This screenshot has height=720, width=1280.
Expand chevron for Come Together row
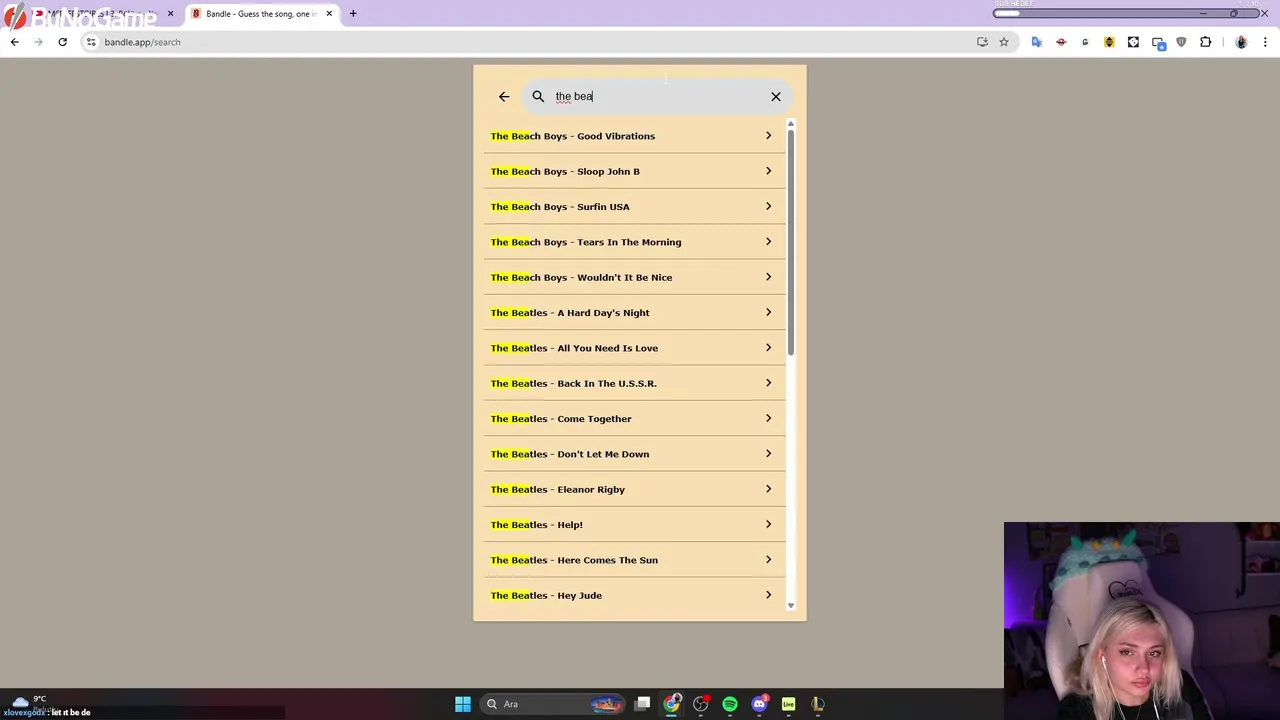[768, 418]
